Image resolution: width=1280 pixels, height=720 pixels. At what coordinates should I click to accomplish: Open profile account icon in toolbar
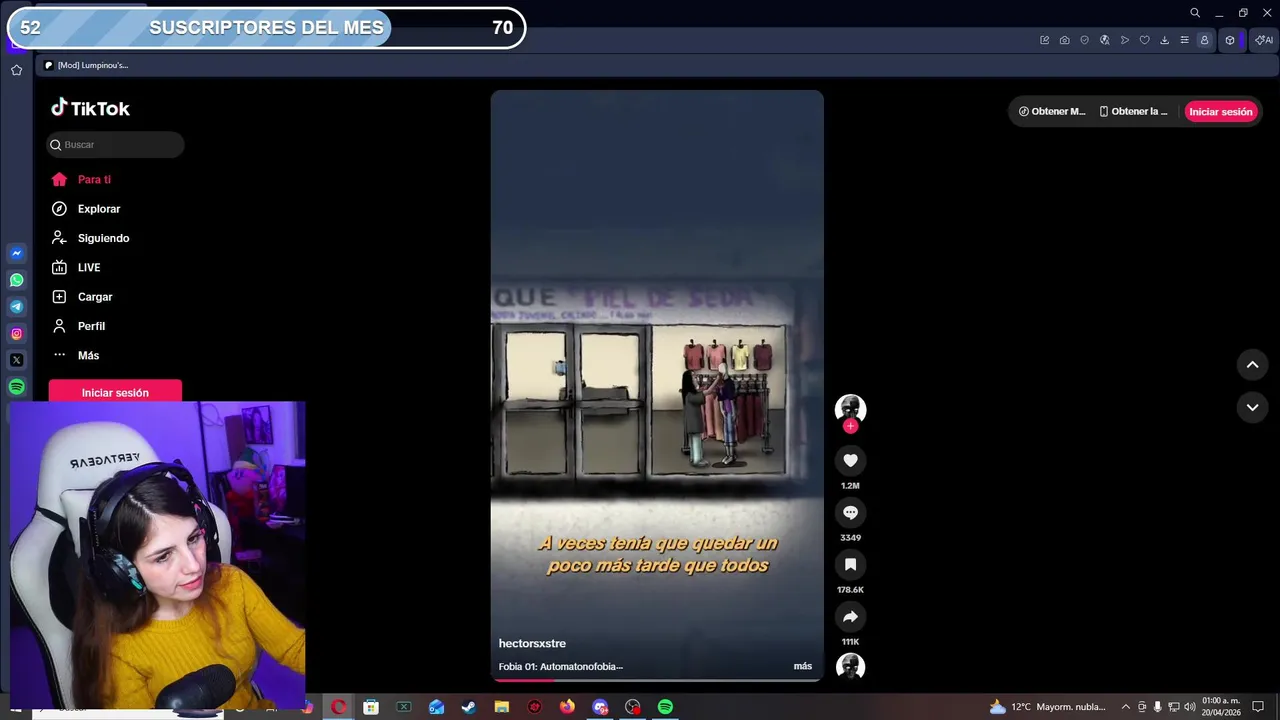[x=1204, y=40]
